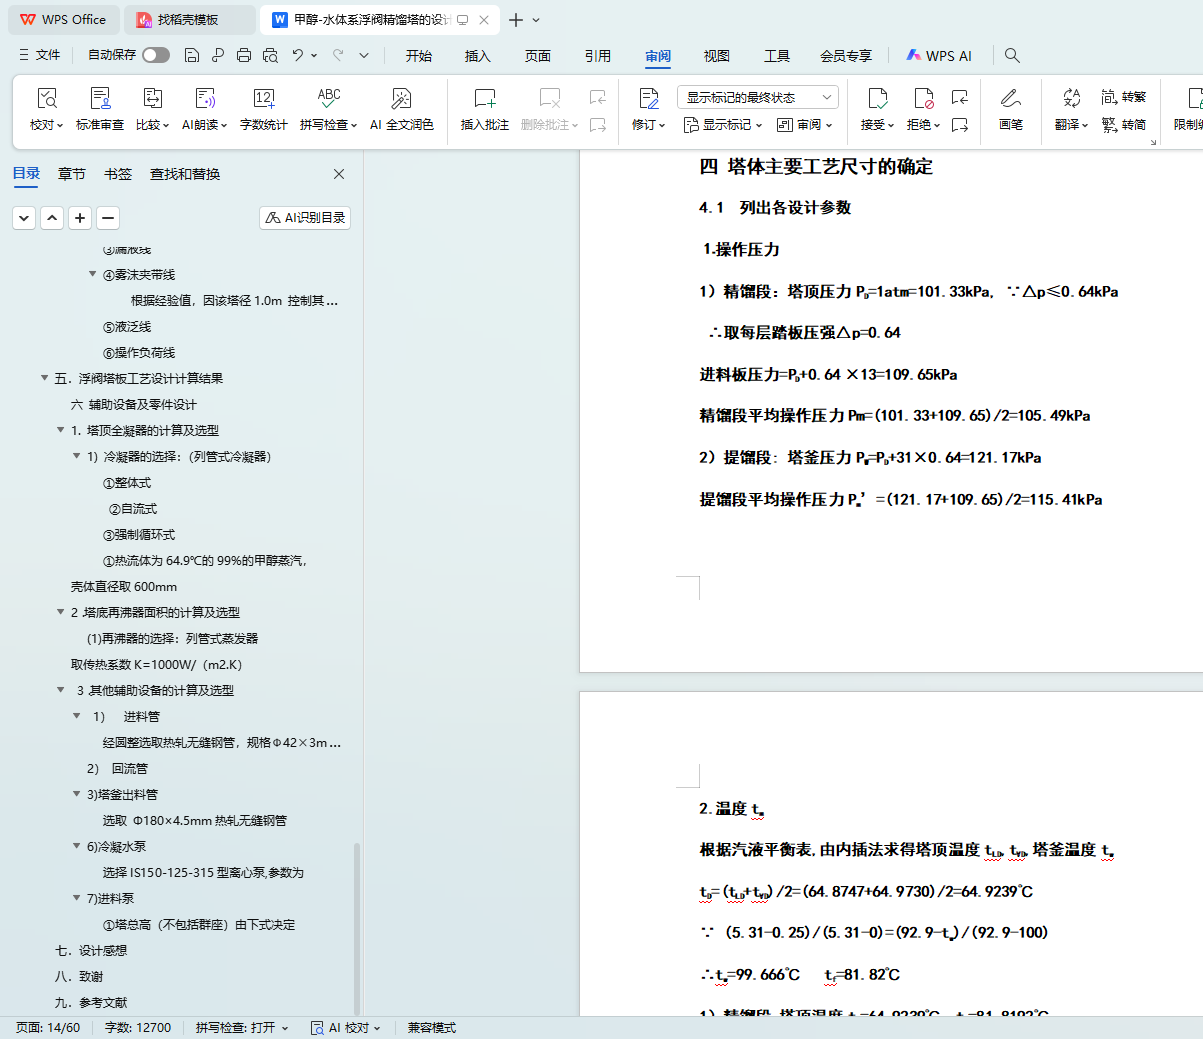Toggle 拼写检查 in the status bar
This screenshot has width=1203, height=1039.
[241, 1027]
